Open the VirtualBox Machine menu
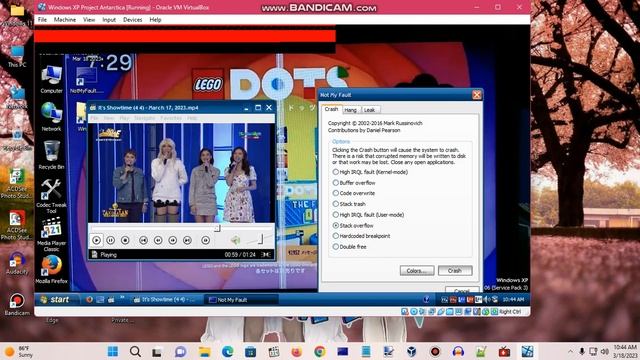Screen dimensions: 640x360 click(64, 20)
